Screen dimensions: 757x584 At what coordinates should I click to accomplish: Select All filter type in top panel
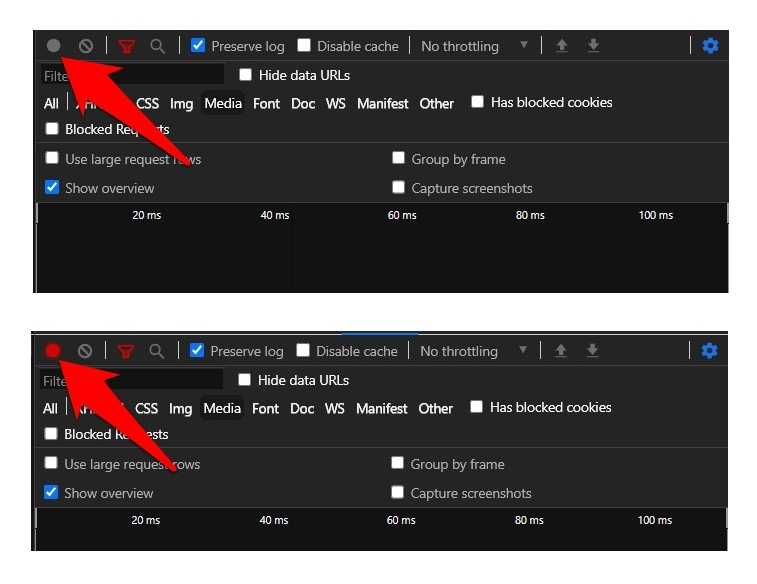tap(51, 104)
